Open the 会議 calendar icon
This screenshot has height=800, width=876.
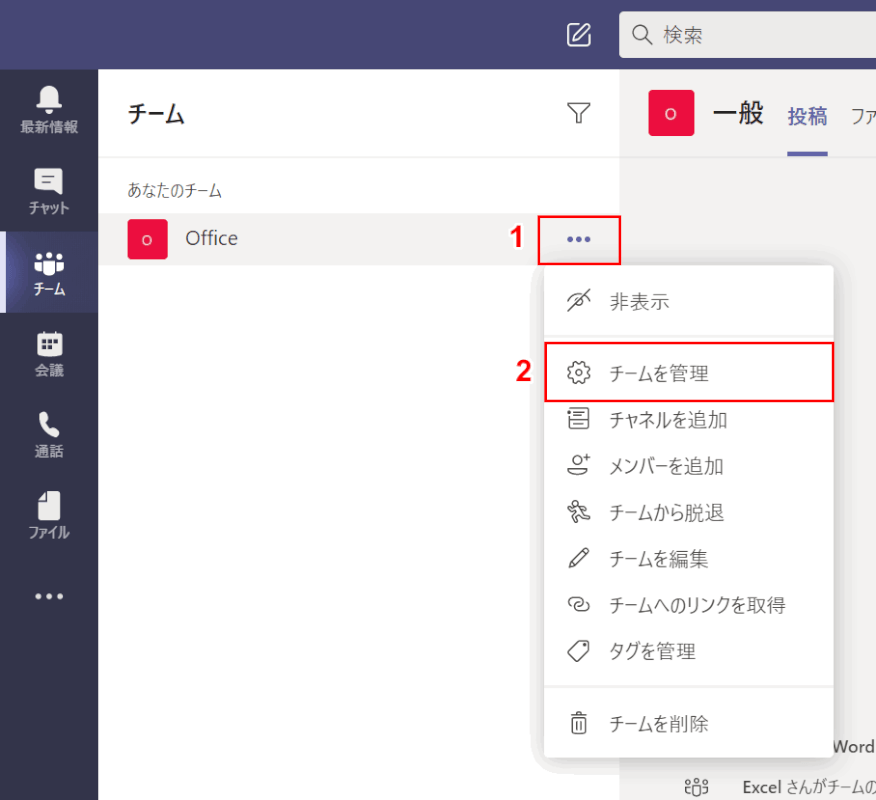coord(48,352)
